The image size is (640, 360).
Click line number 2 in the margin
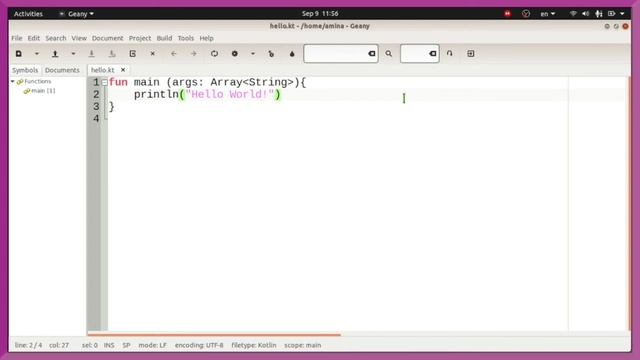coord(96,94)
